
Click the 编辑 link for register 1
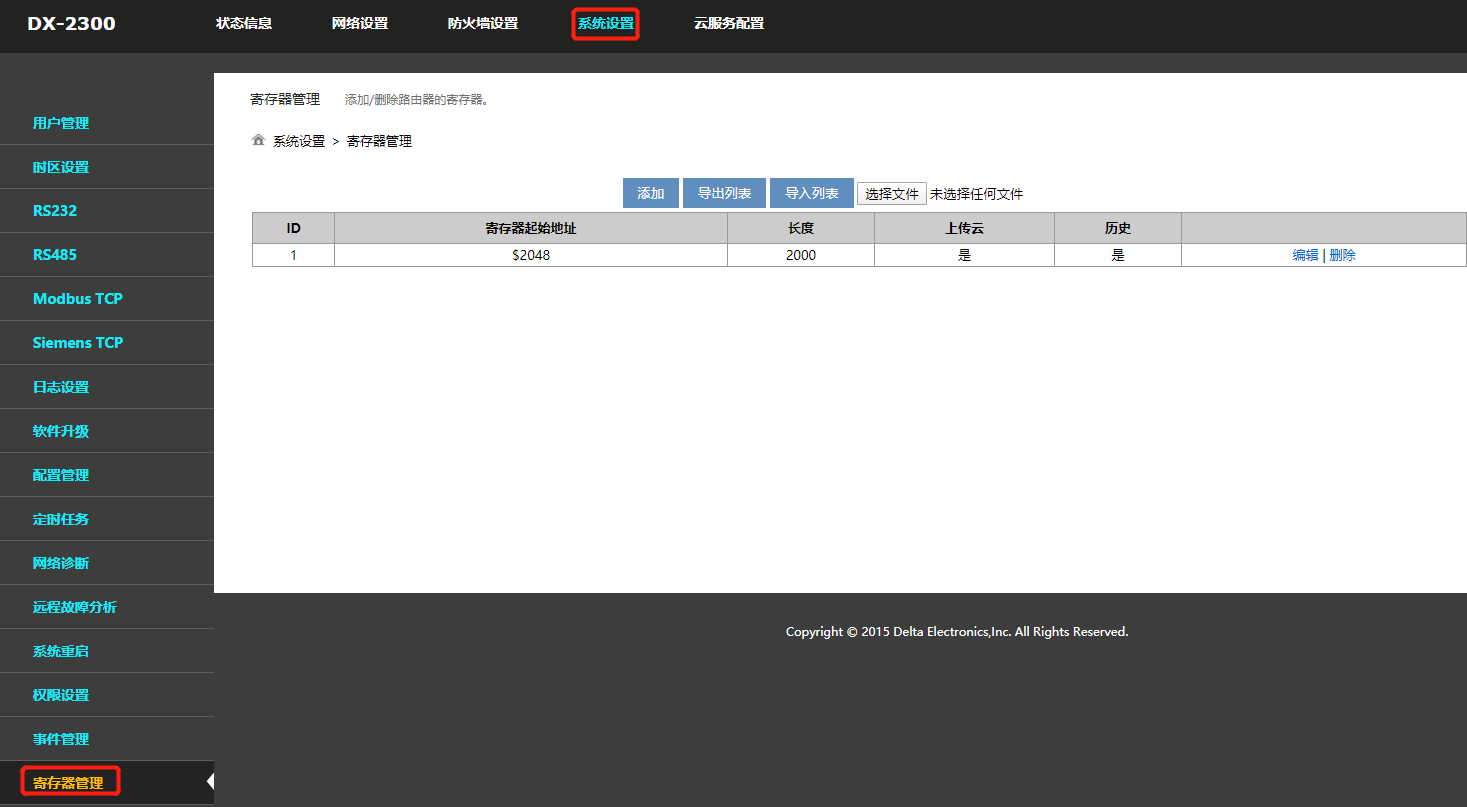[x=1305, y=255]
